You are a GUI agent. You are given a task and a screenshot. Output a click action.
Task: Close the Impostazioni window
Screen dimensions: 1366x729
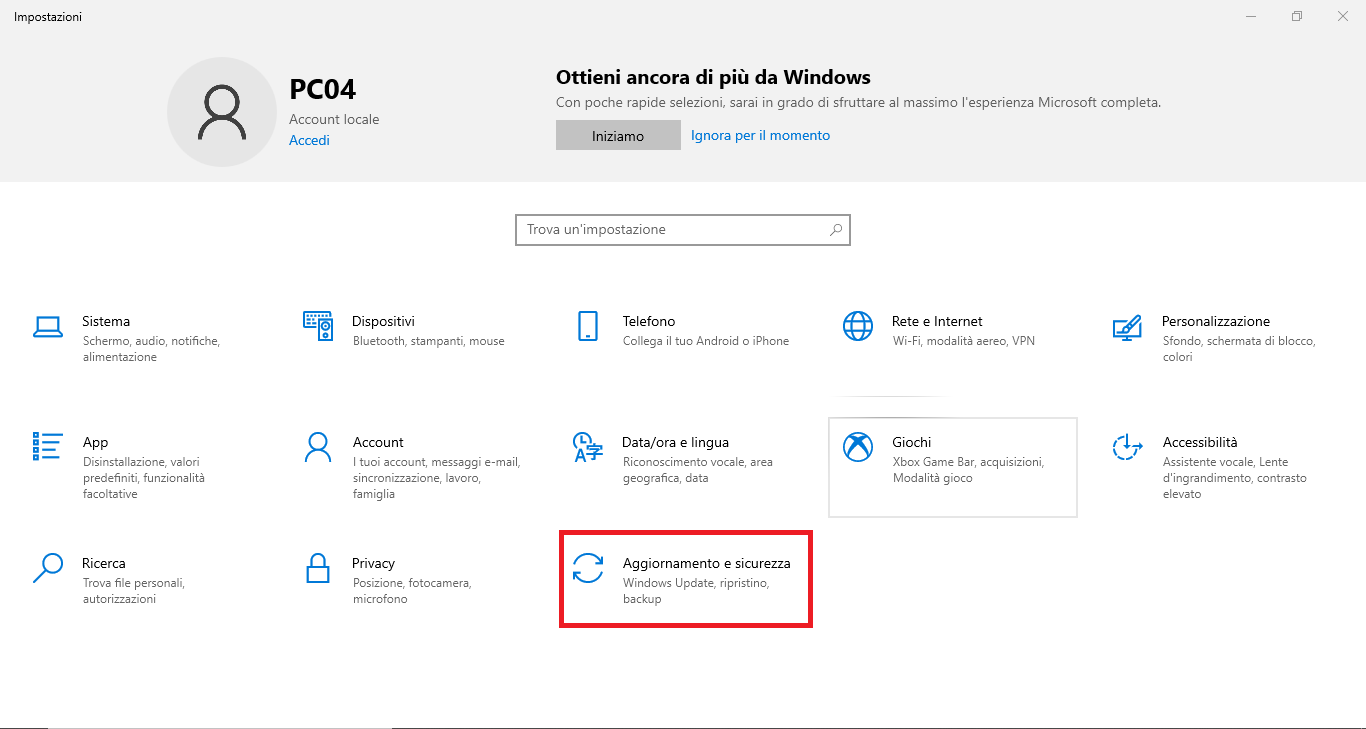click(1343, 16)
